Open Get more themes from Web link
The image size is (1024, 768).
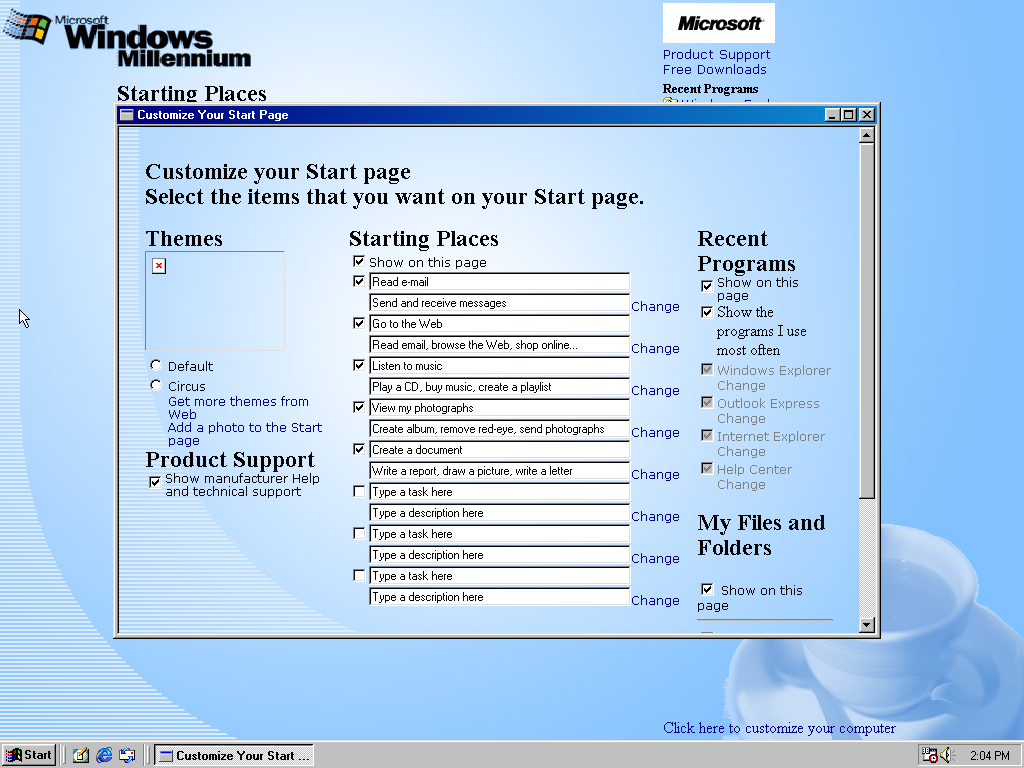click(x=238, y=408)
